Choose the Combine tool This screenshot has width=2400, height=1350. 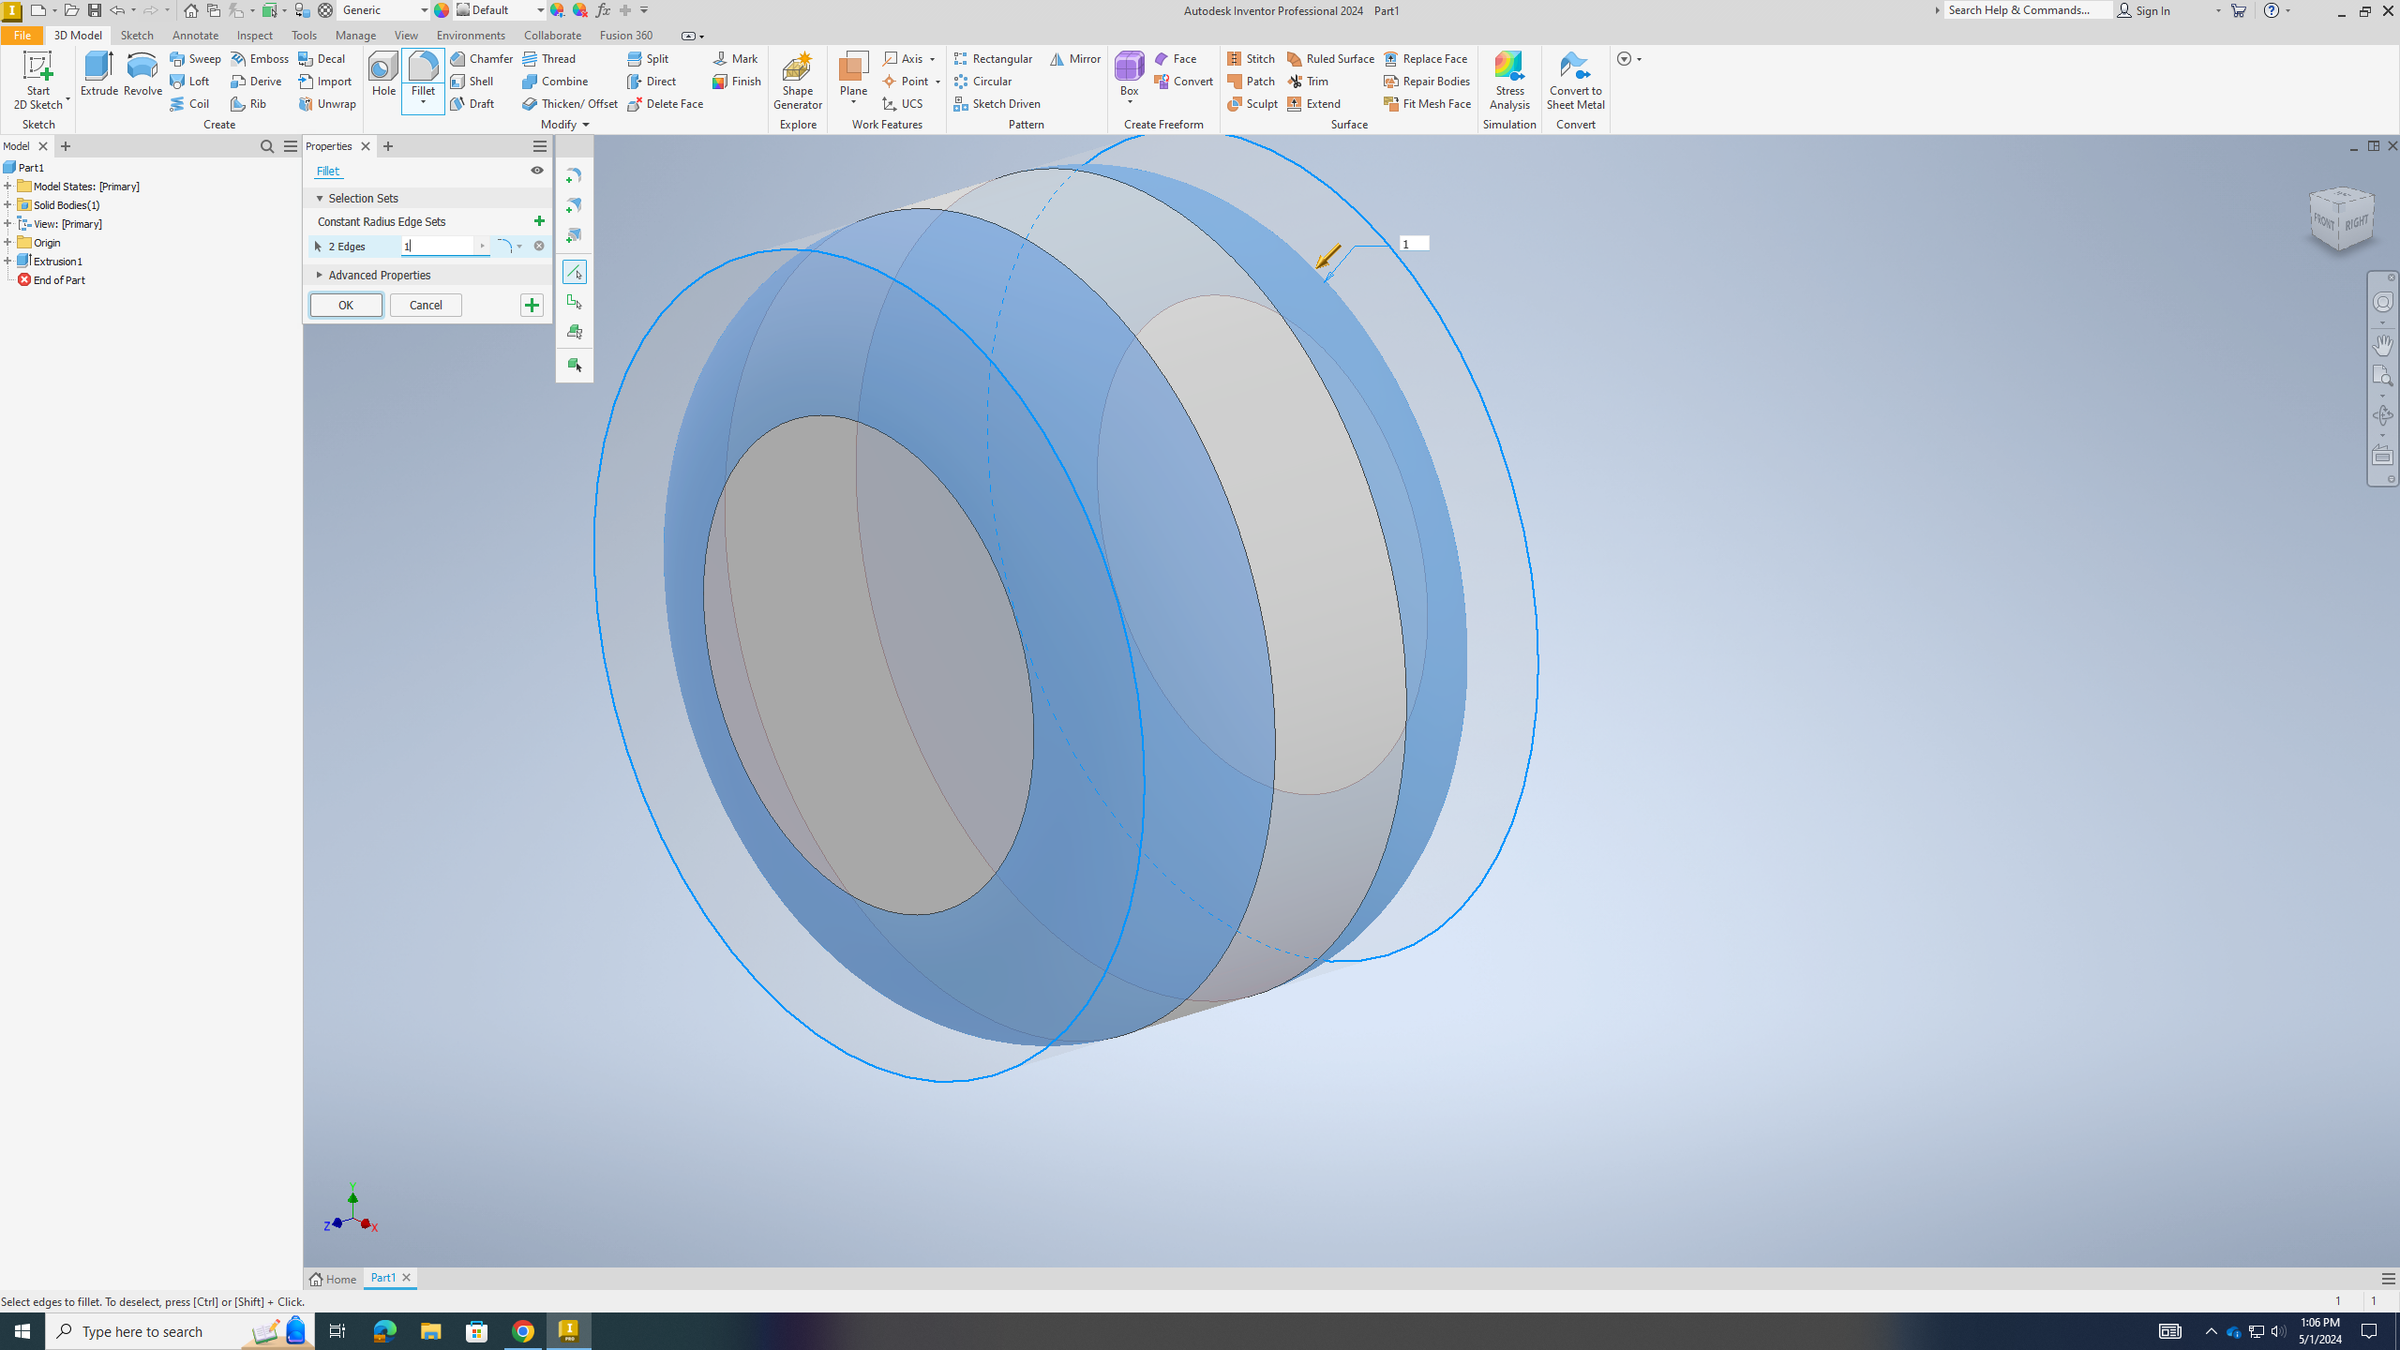click(555, 81)
